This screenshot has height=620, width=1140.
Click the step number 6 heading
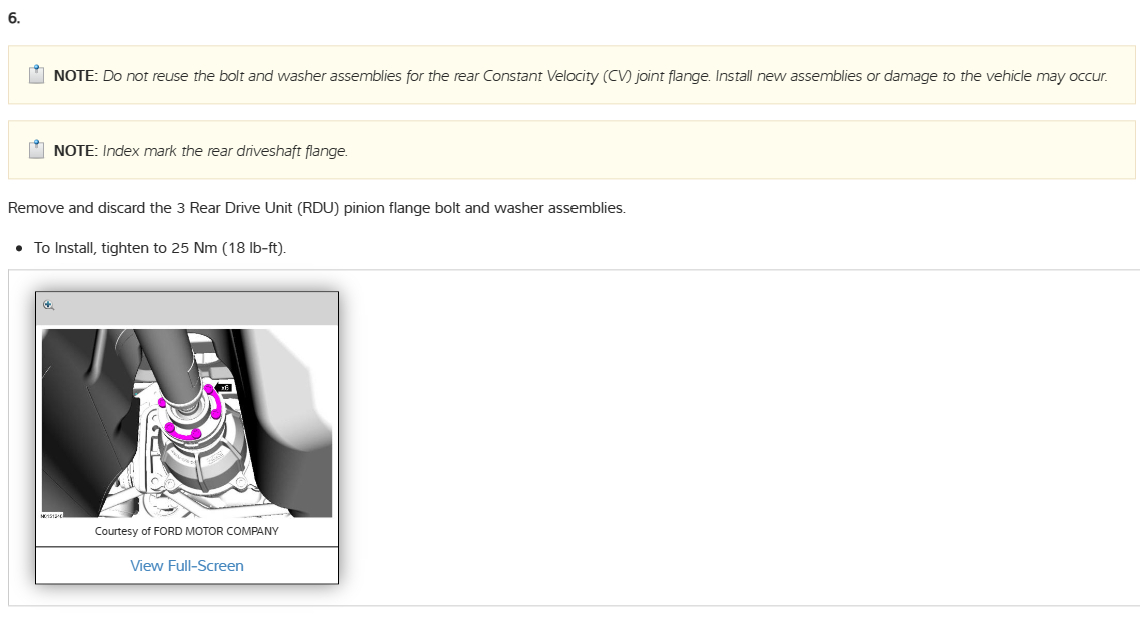tap(14, 18)
